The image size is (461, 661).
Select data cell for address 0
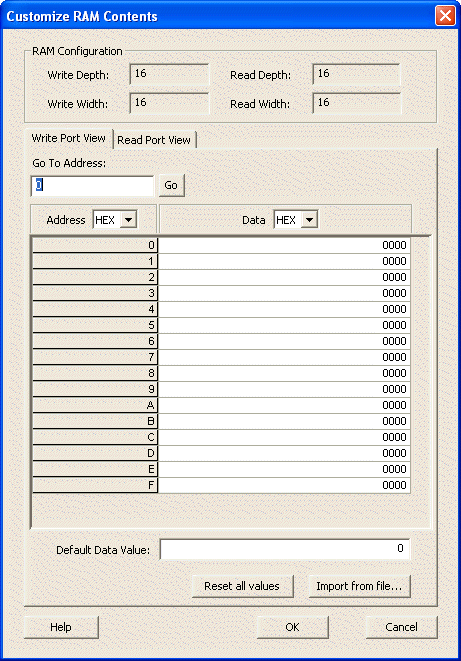pyautogui.click(x=284, y=245)
